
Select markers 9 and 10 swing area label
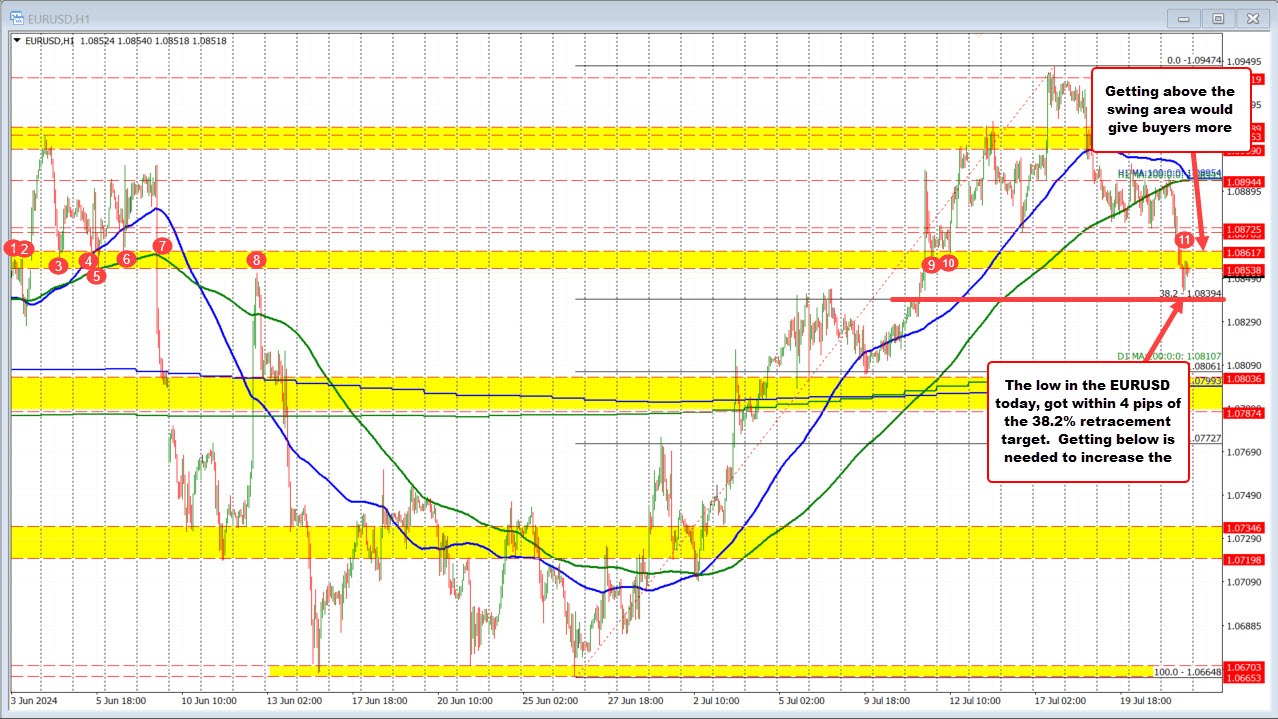[x=941, y=263]
